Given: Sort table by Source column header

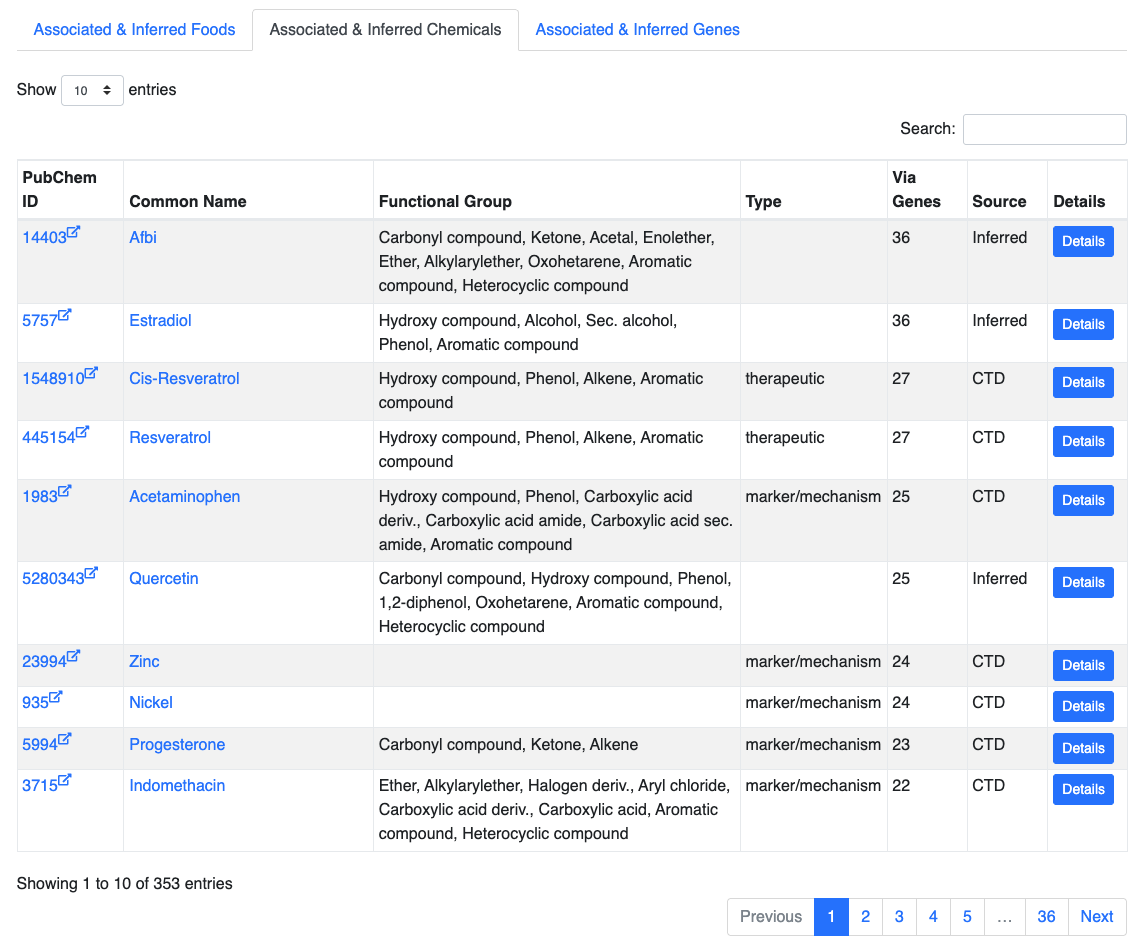Looking at the screenshot, I should coord(1007,190).
